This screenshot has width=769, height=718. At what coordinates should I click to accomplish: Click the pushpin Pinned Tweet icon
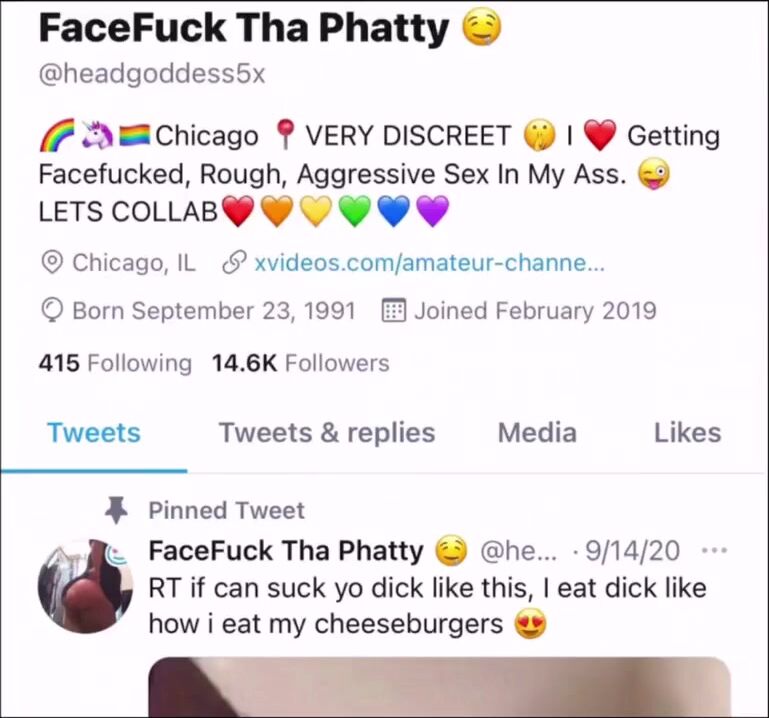tap(116, 510)
